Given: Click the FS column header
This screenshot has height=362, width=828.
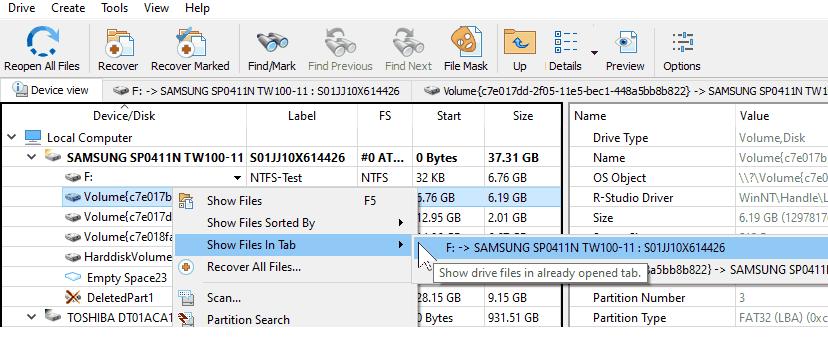Looking at the screenshot, I should point(385,116).
